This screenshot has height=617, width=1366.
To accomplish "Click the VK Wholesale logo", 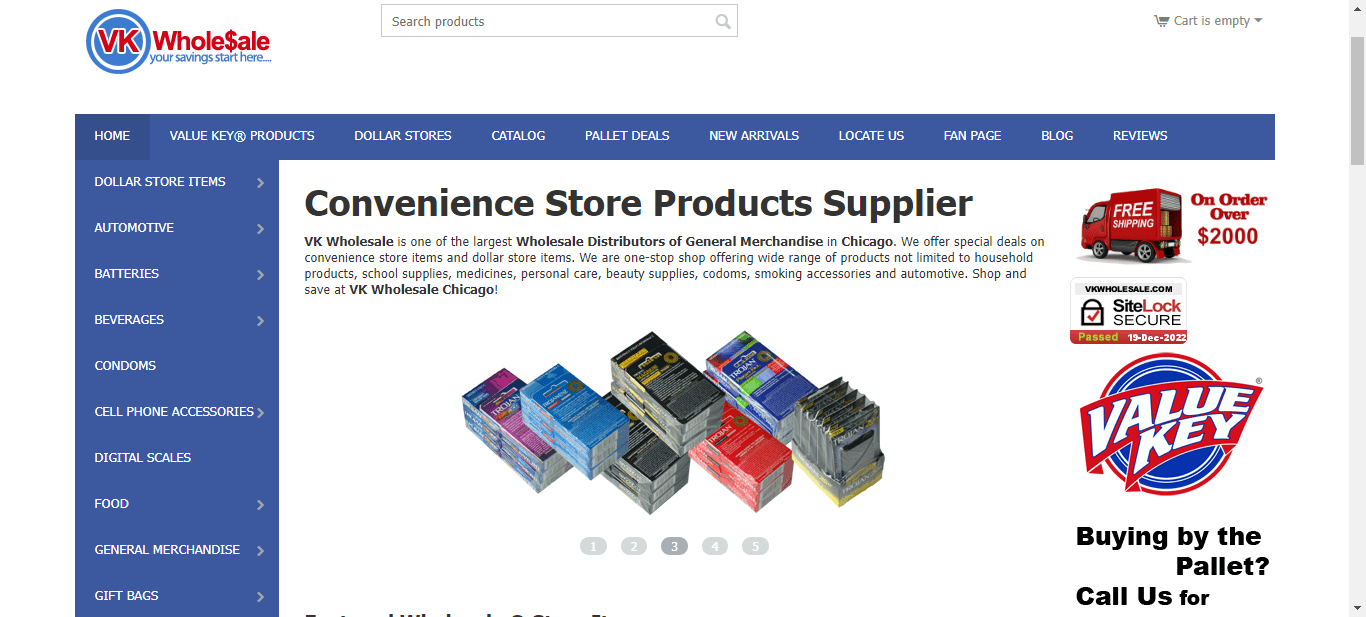I will click(x=178, y=41).
